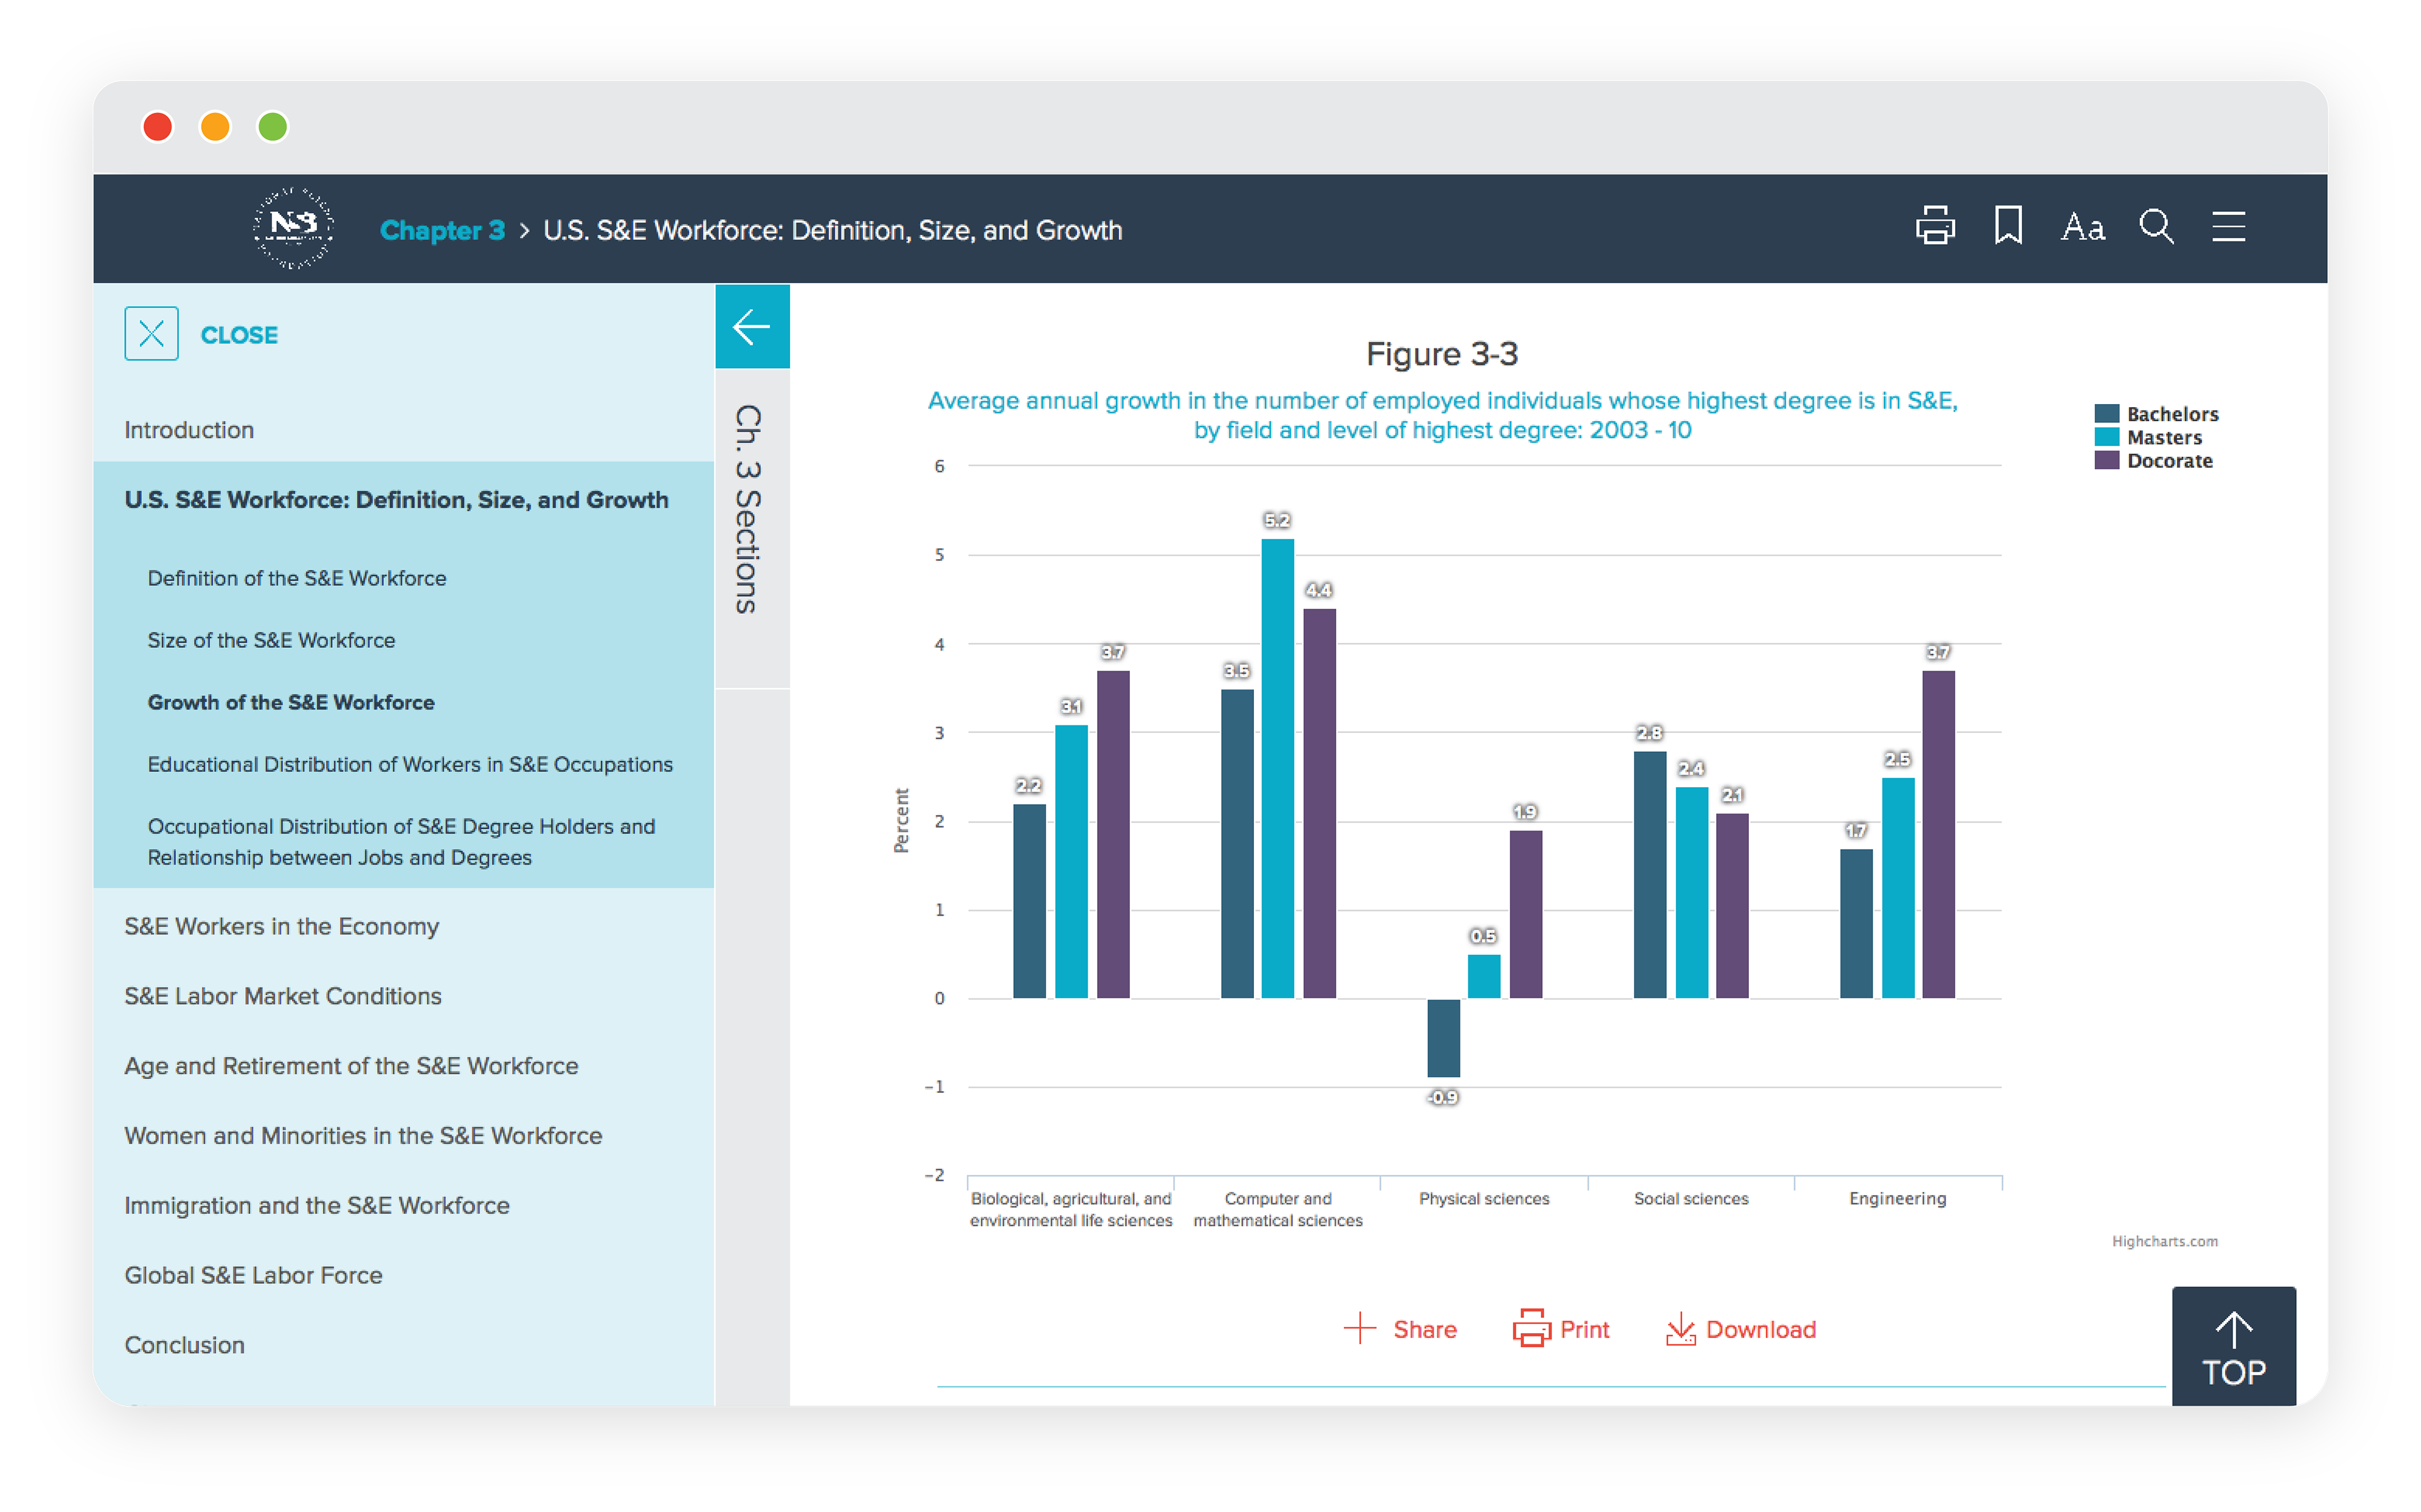This screenshot has height=1512, width=2421.
Task: Click the NSB logo in header
Action: coord(293,228)
